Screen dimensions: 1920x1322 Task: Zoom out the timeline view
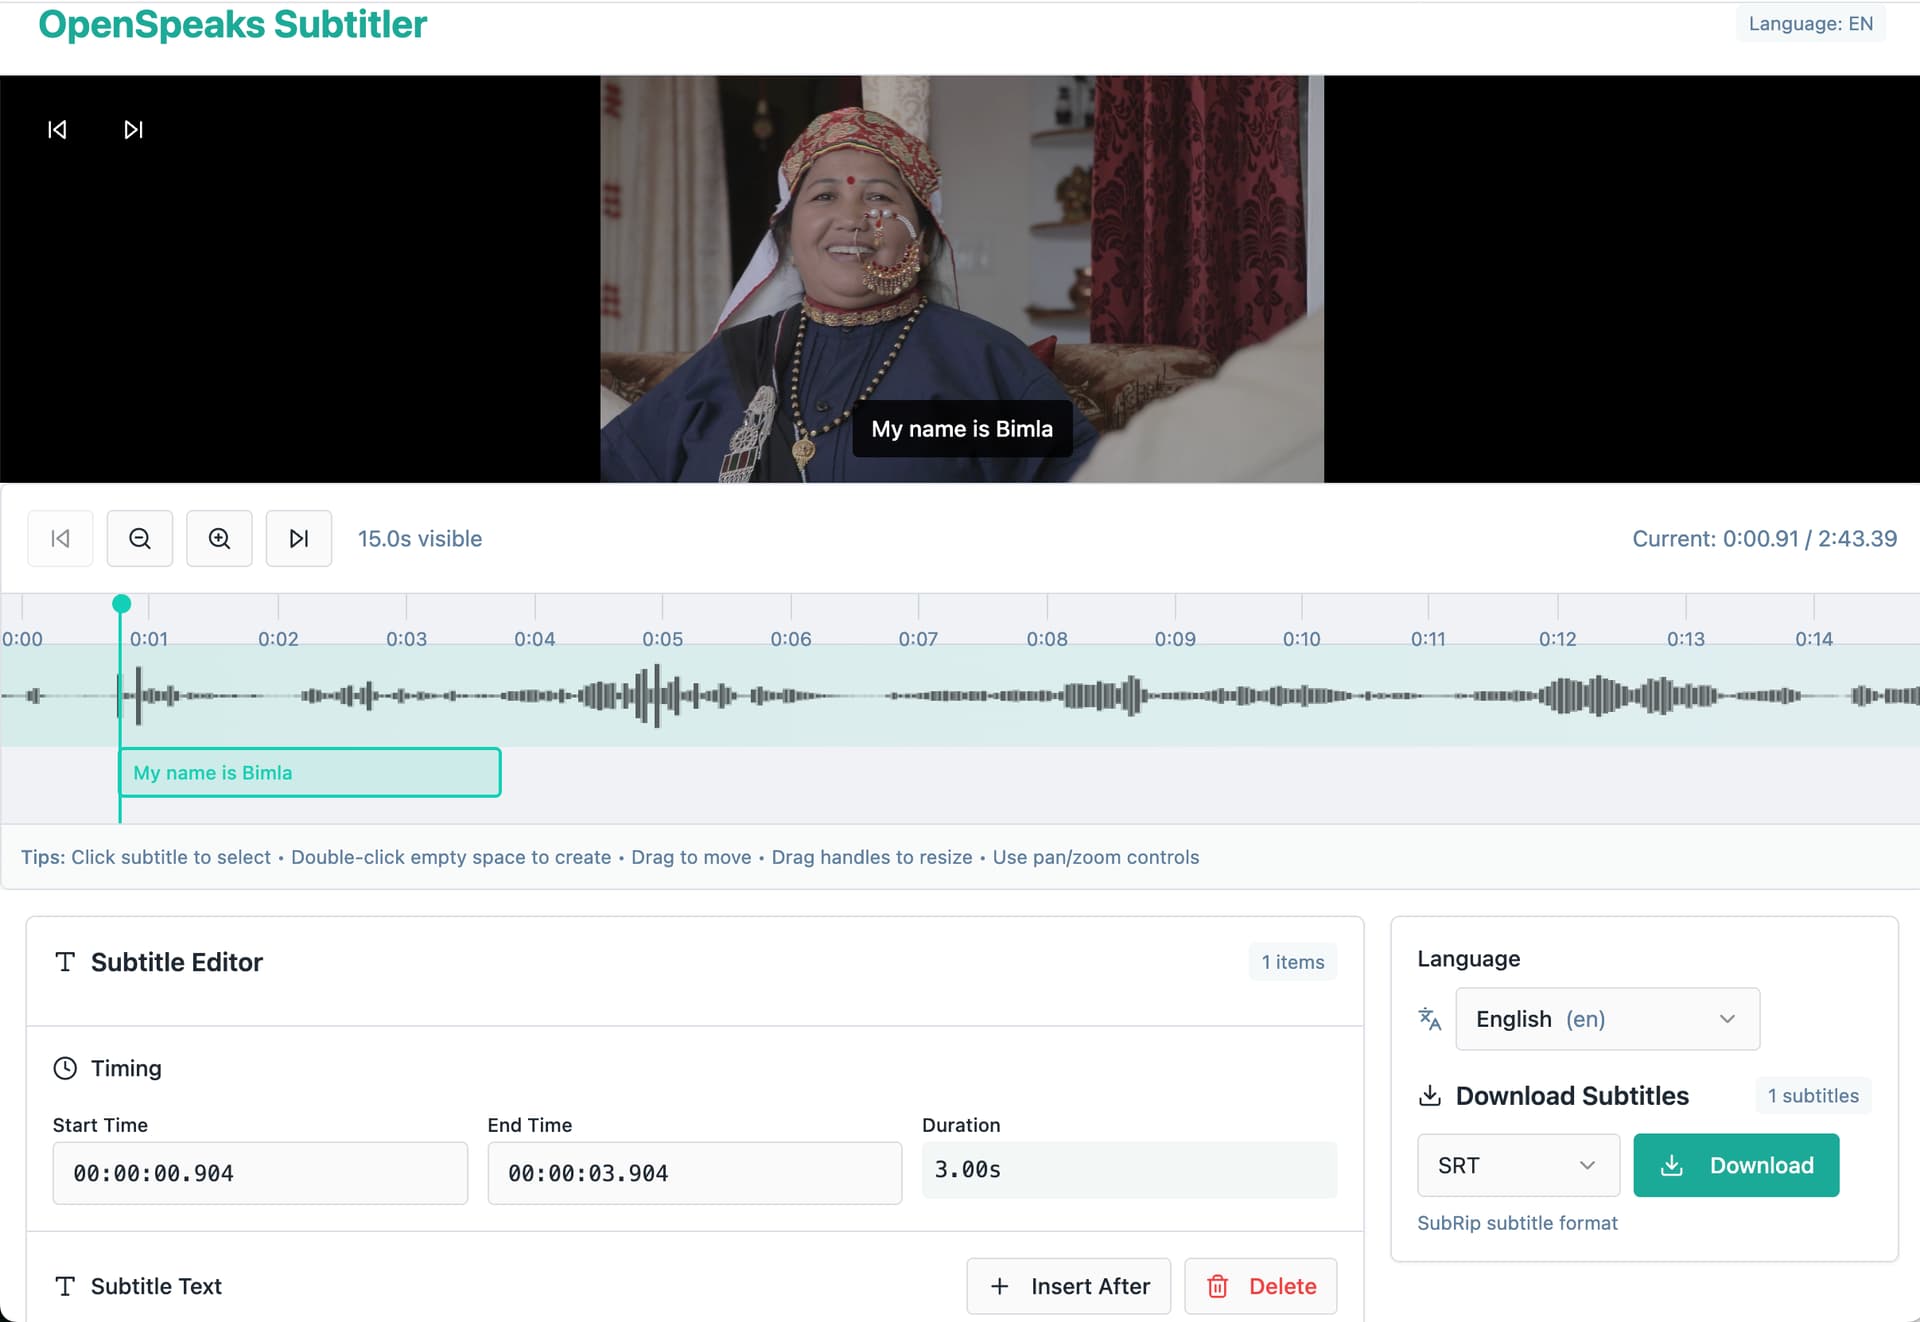140,539
